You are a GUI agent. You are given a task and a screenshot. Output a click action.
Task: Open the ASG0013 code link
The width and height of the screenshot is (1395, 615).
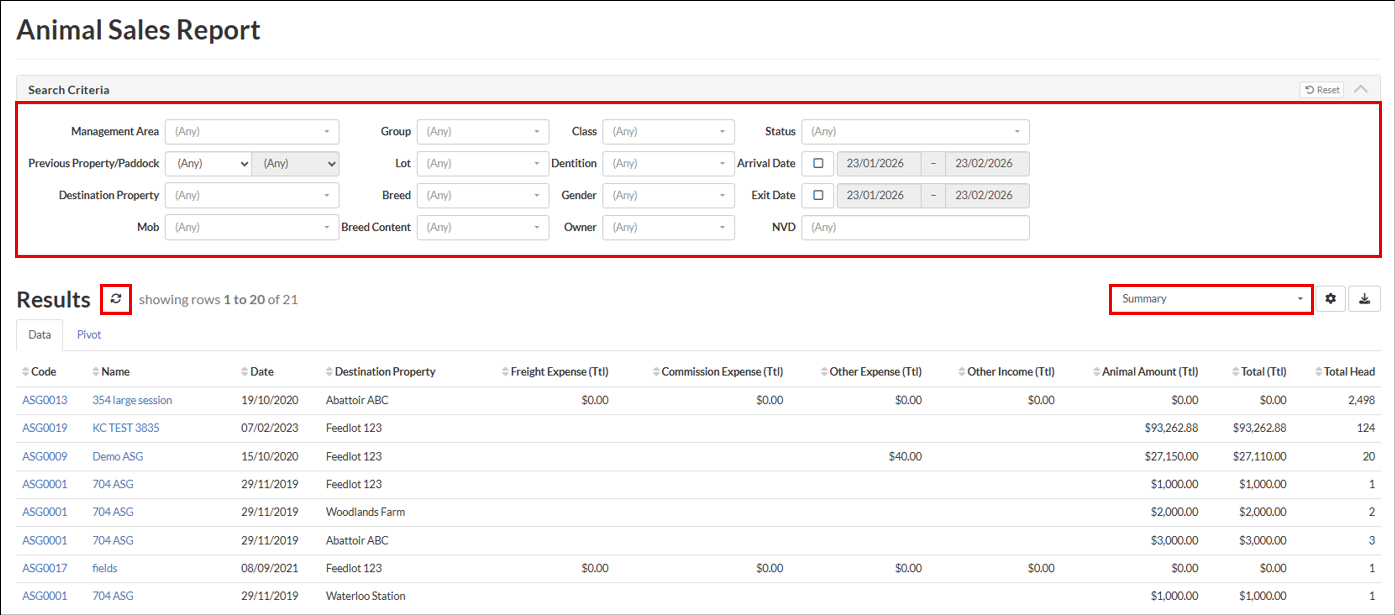(45, 400)
